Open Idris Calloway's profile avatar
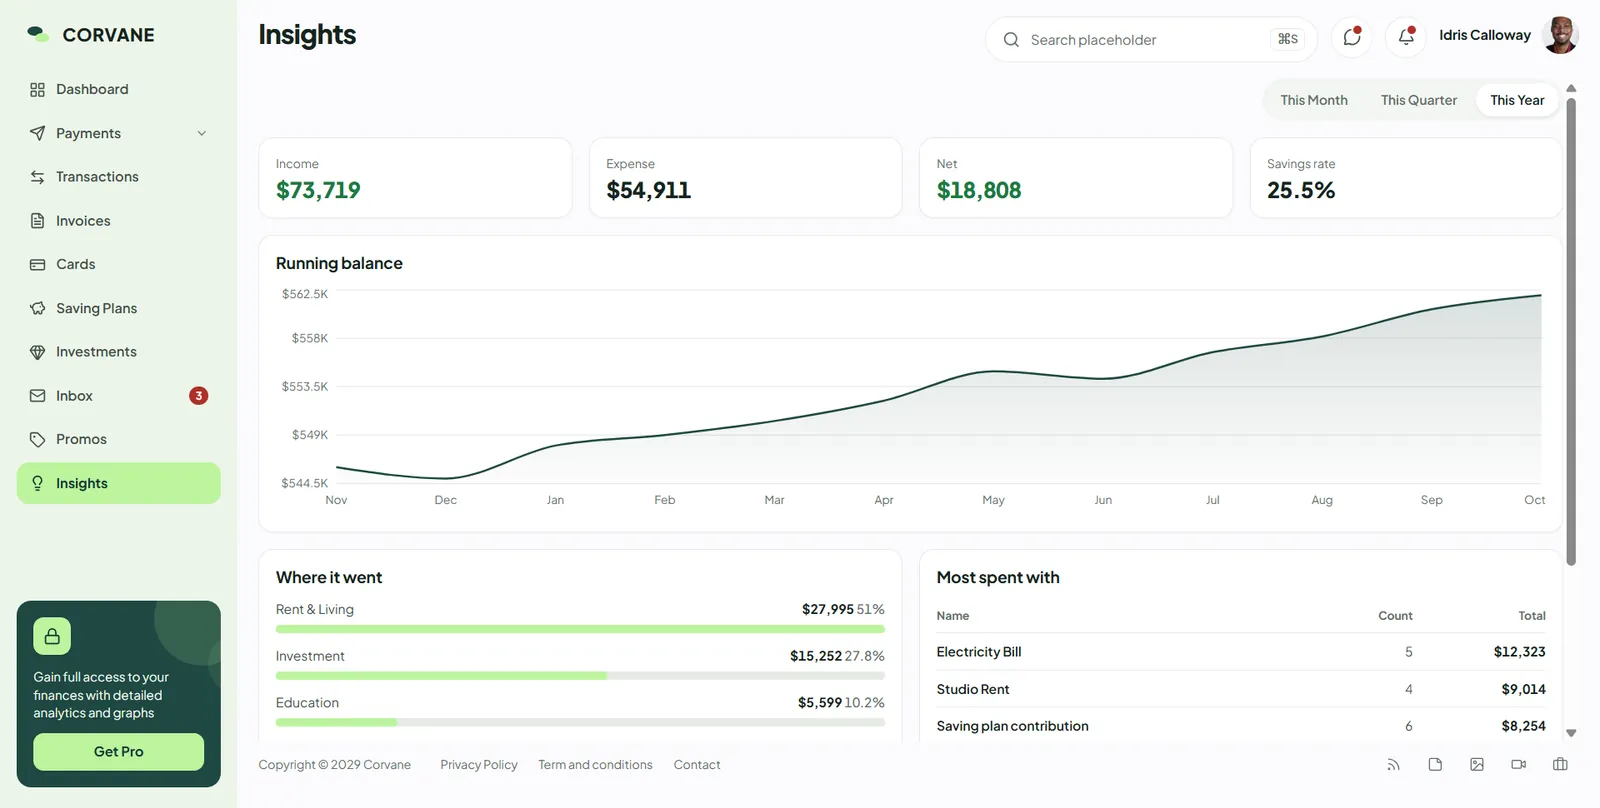The image size is (1600, 808). 1560,35
